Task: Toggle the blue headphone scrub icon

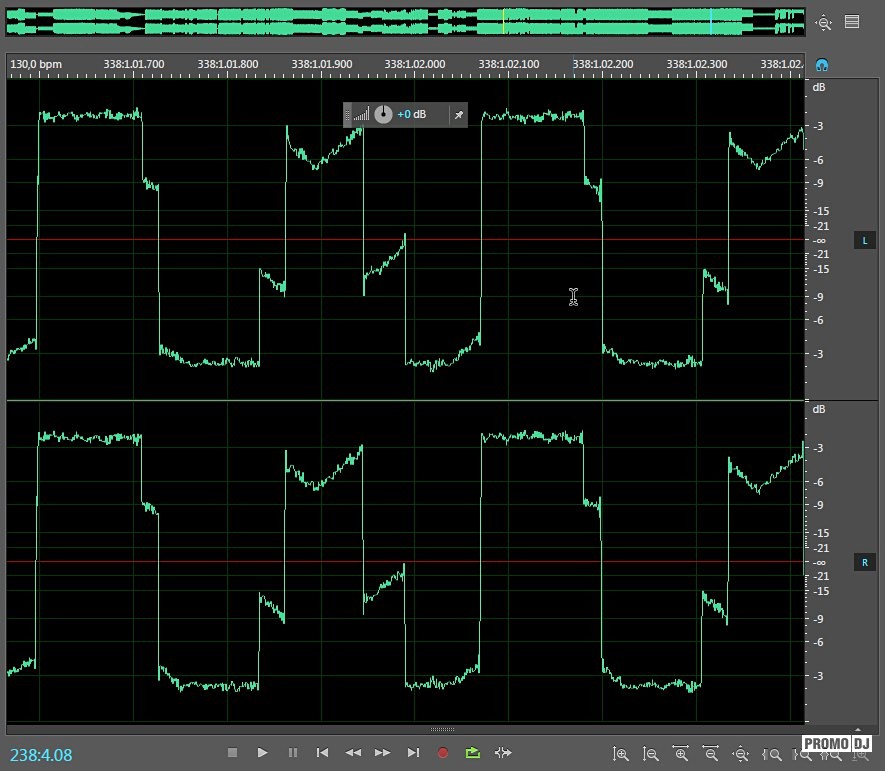Action: (x=822, y=65)
